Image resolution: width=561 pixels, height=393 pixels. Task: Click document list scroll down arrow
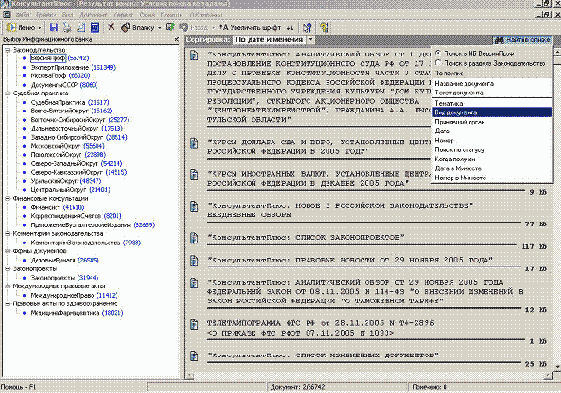(x=557, y=367)
